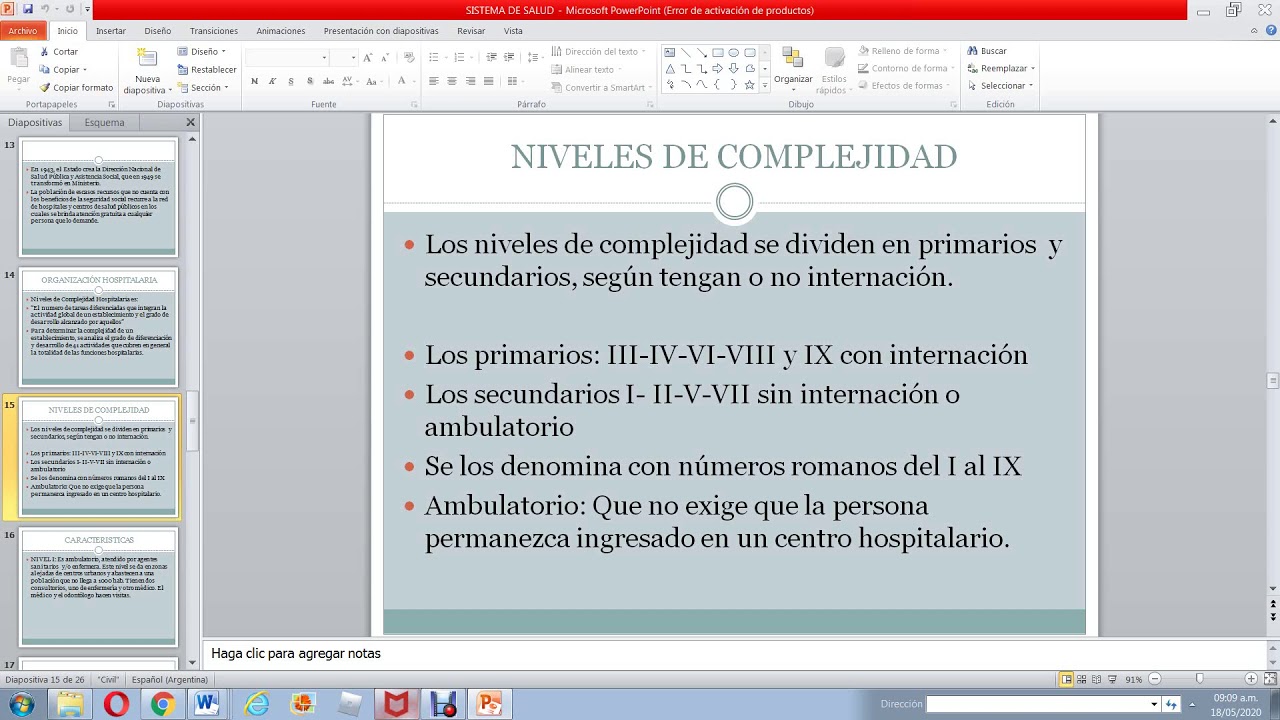
Task: Zoom out with the minus button
Action: (1155, 680)
